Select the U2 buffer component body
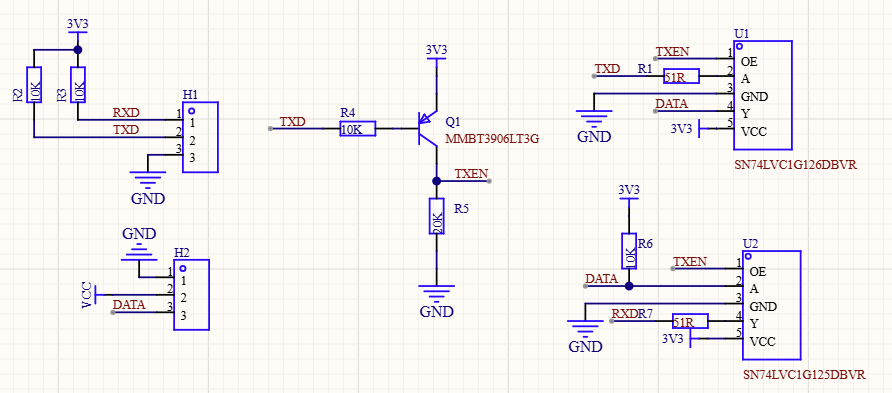This screenshot has width=892, height=393. pyautogui.click(x=771, y=304)
